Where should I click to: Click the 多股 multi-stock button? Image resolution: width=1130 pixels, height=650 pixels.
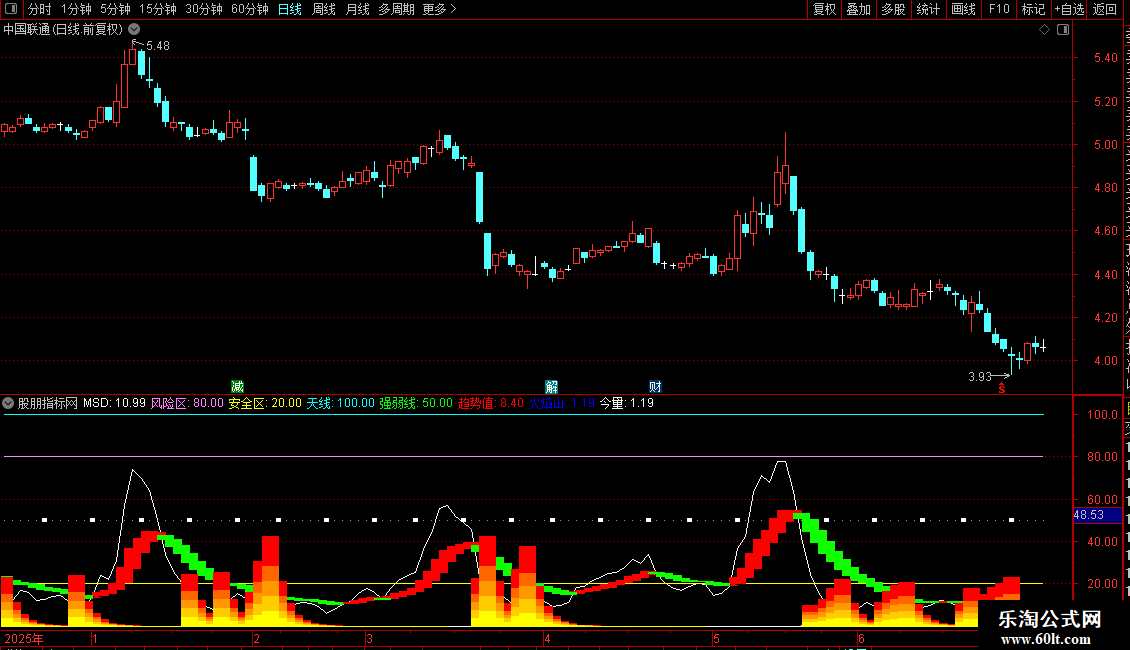point(893,9)
